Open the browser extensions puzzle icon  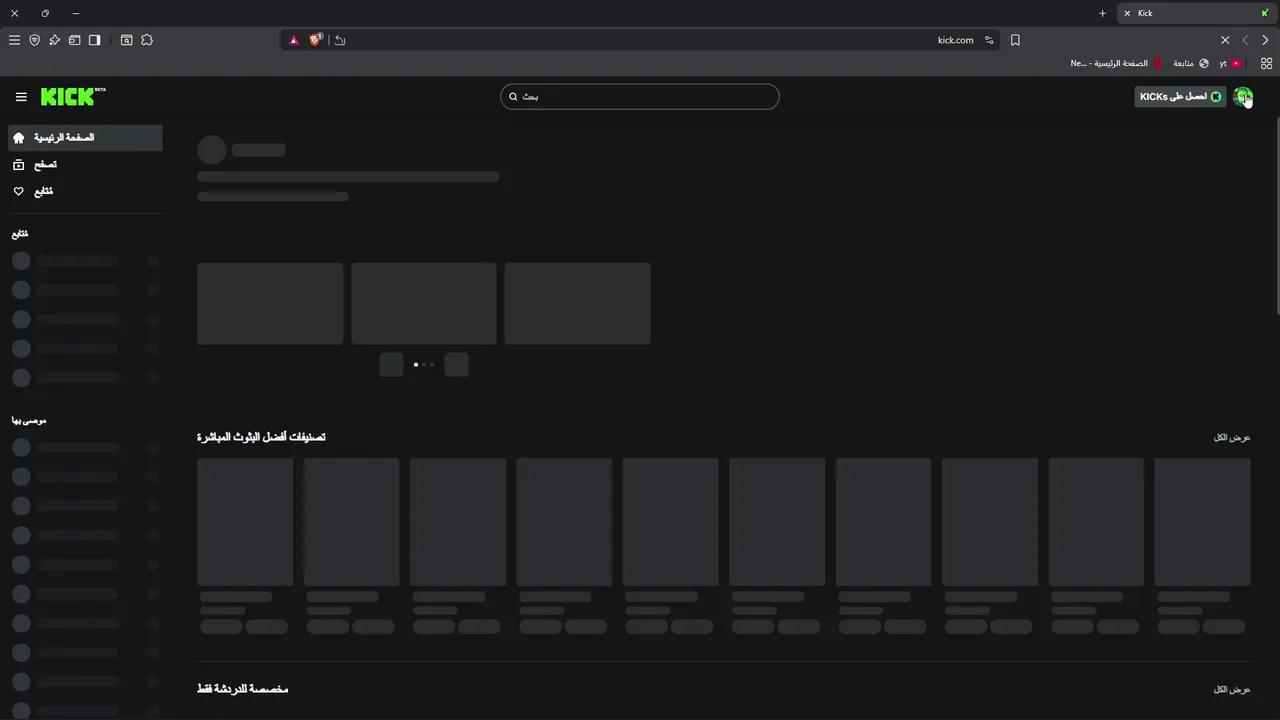147,40
